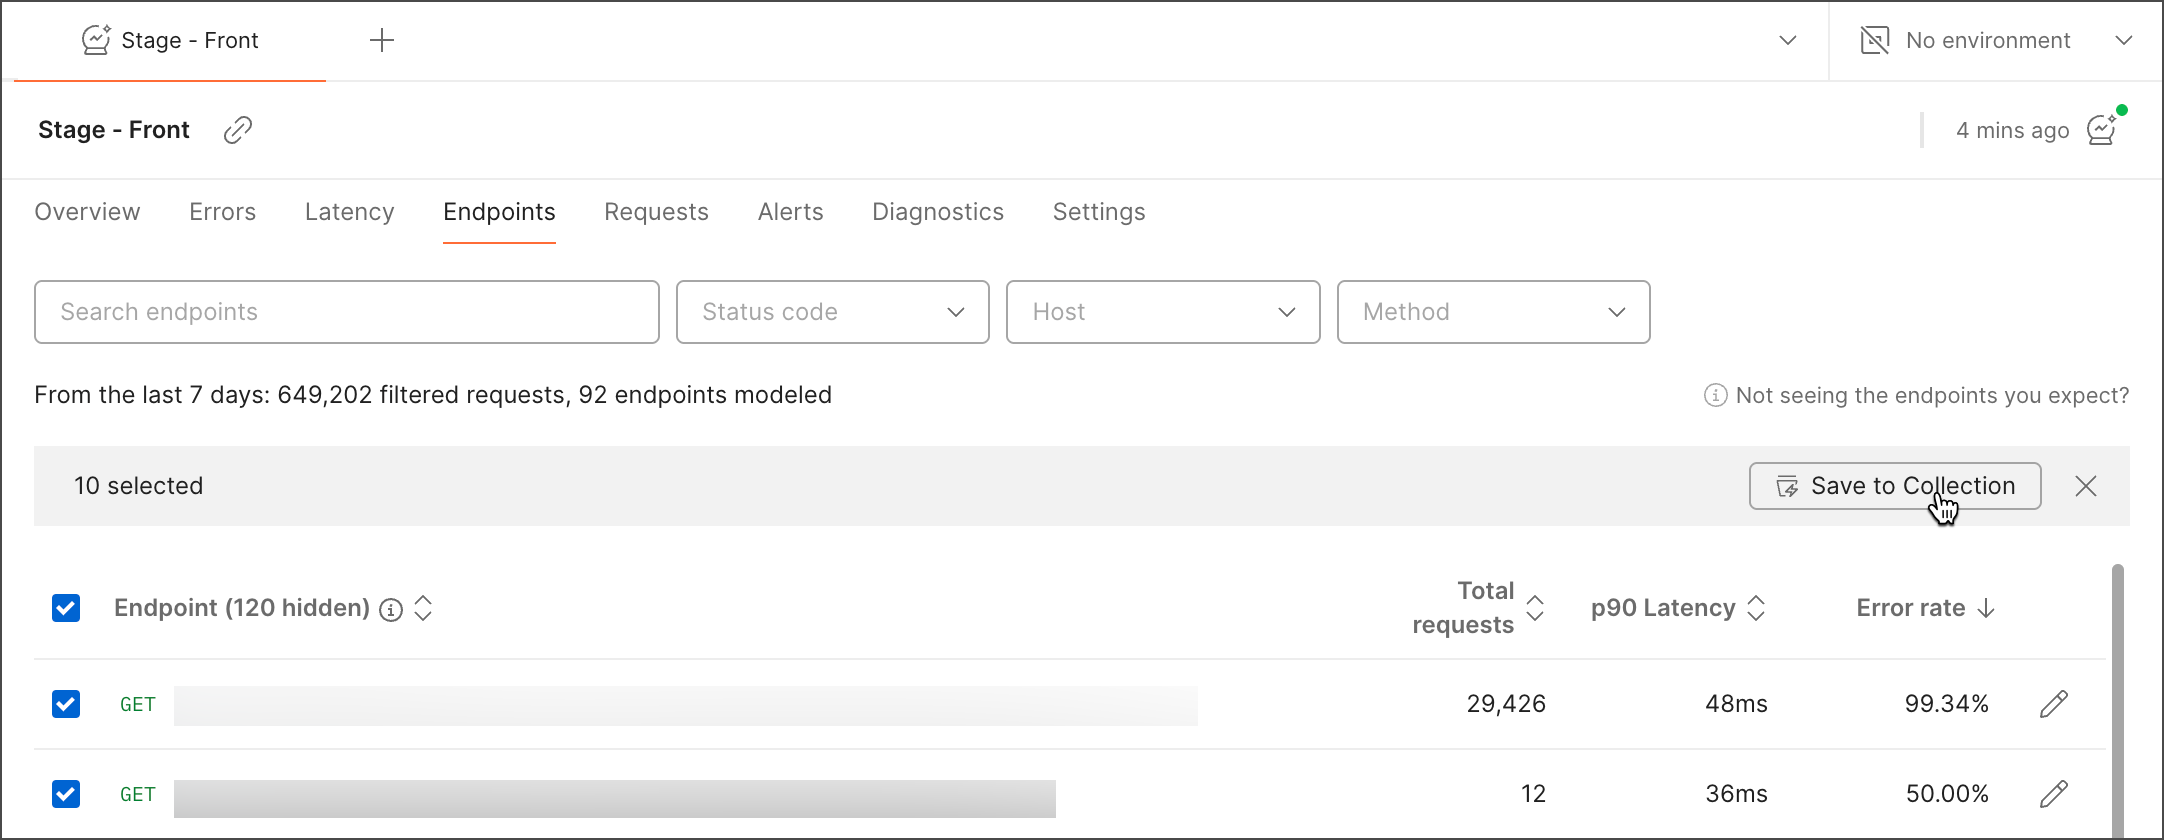Open the Method filter dropdown
Image resolution: width=2164 pixels, height=840 pixels.
pos(1494,312)
